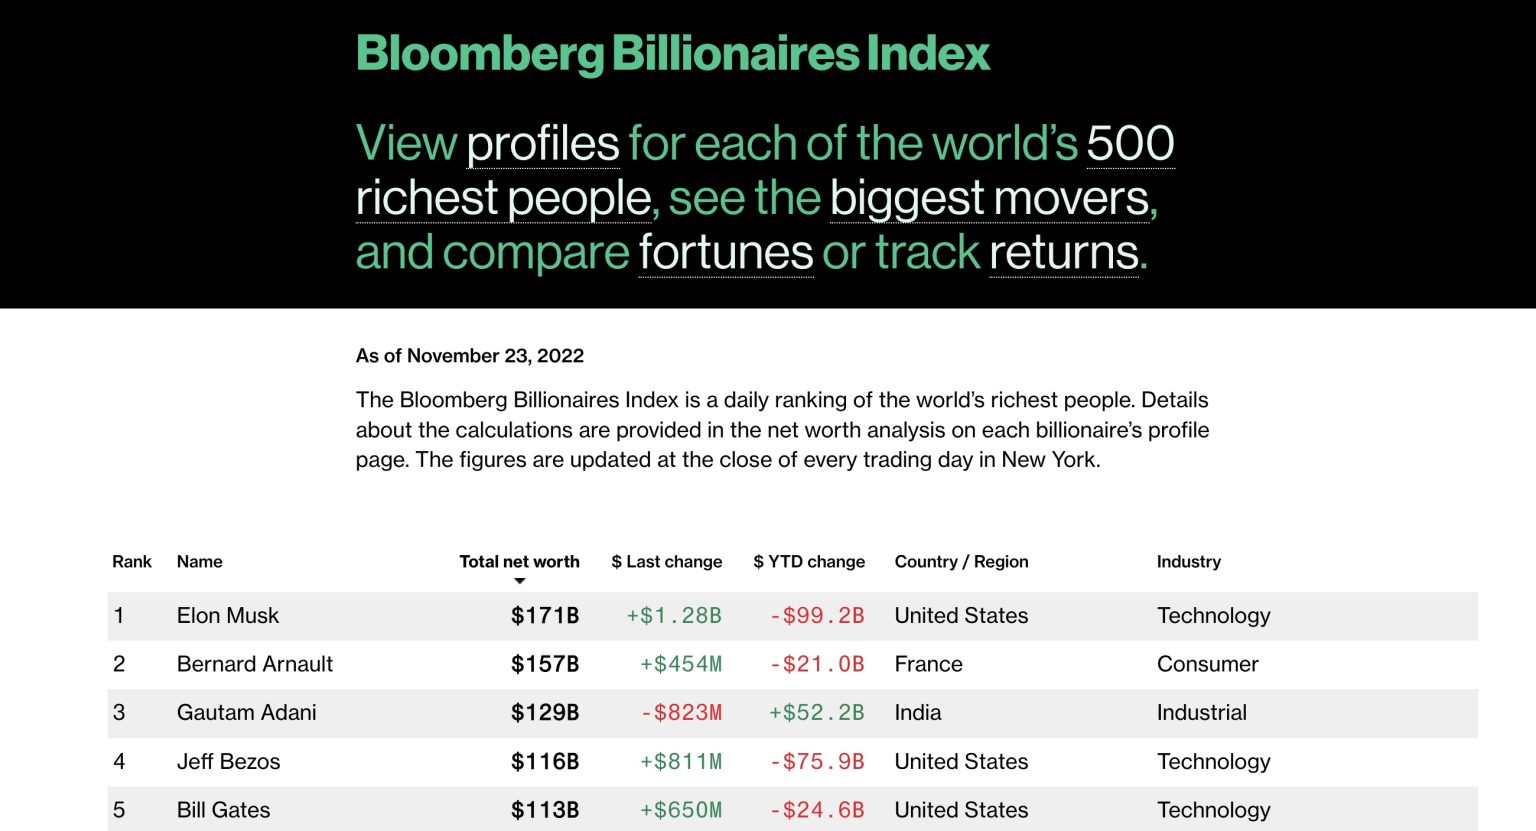Open the 'profiles' link in the headline
Screen dimensions: 1536x831
click(543, 143)
